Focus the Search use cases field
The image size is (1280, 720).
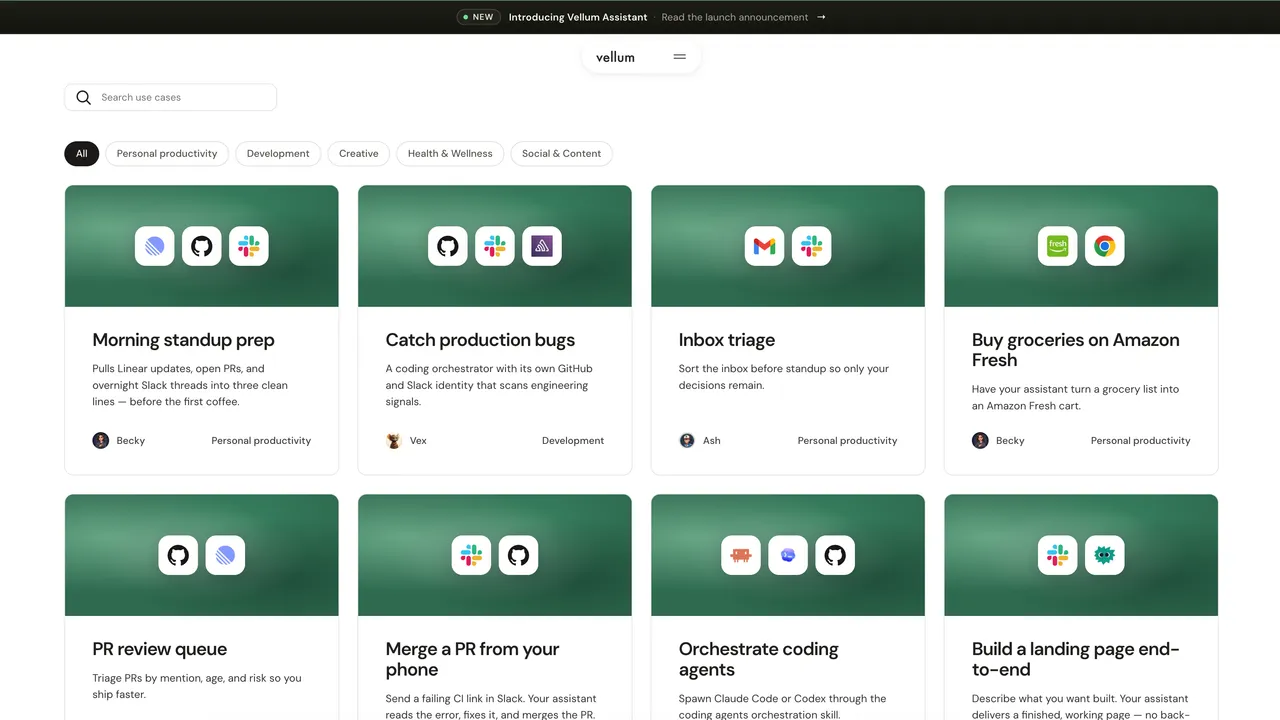point(171,97)
